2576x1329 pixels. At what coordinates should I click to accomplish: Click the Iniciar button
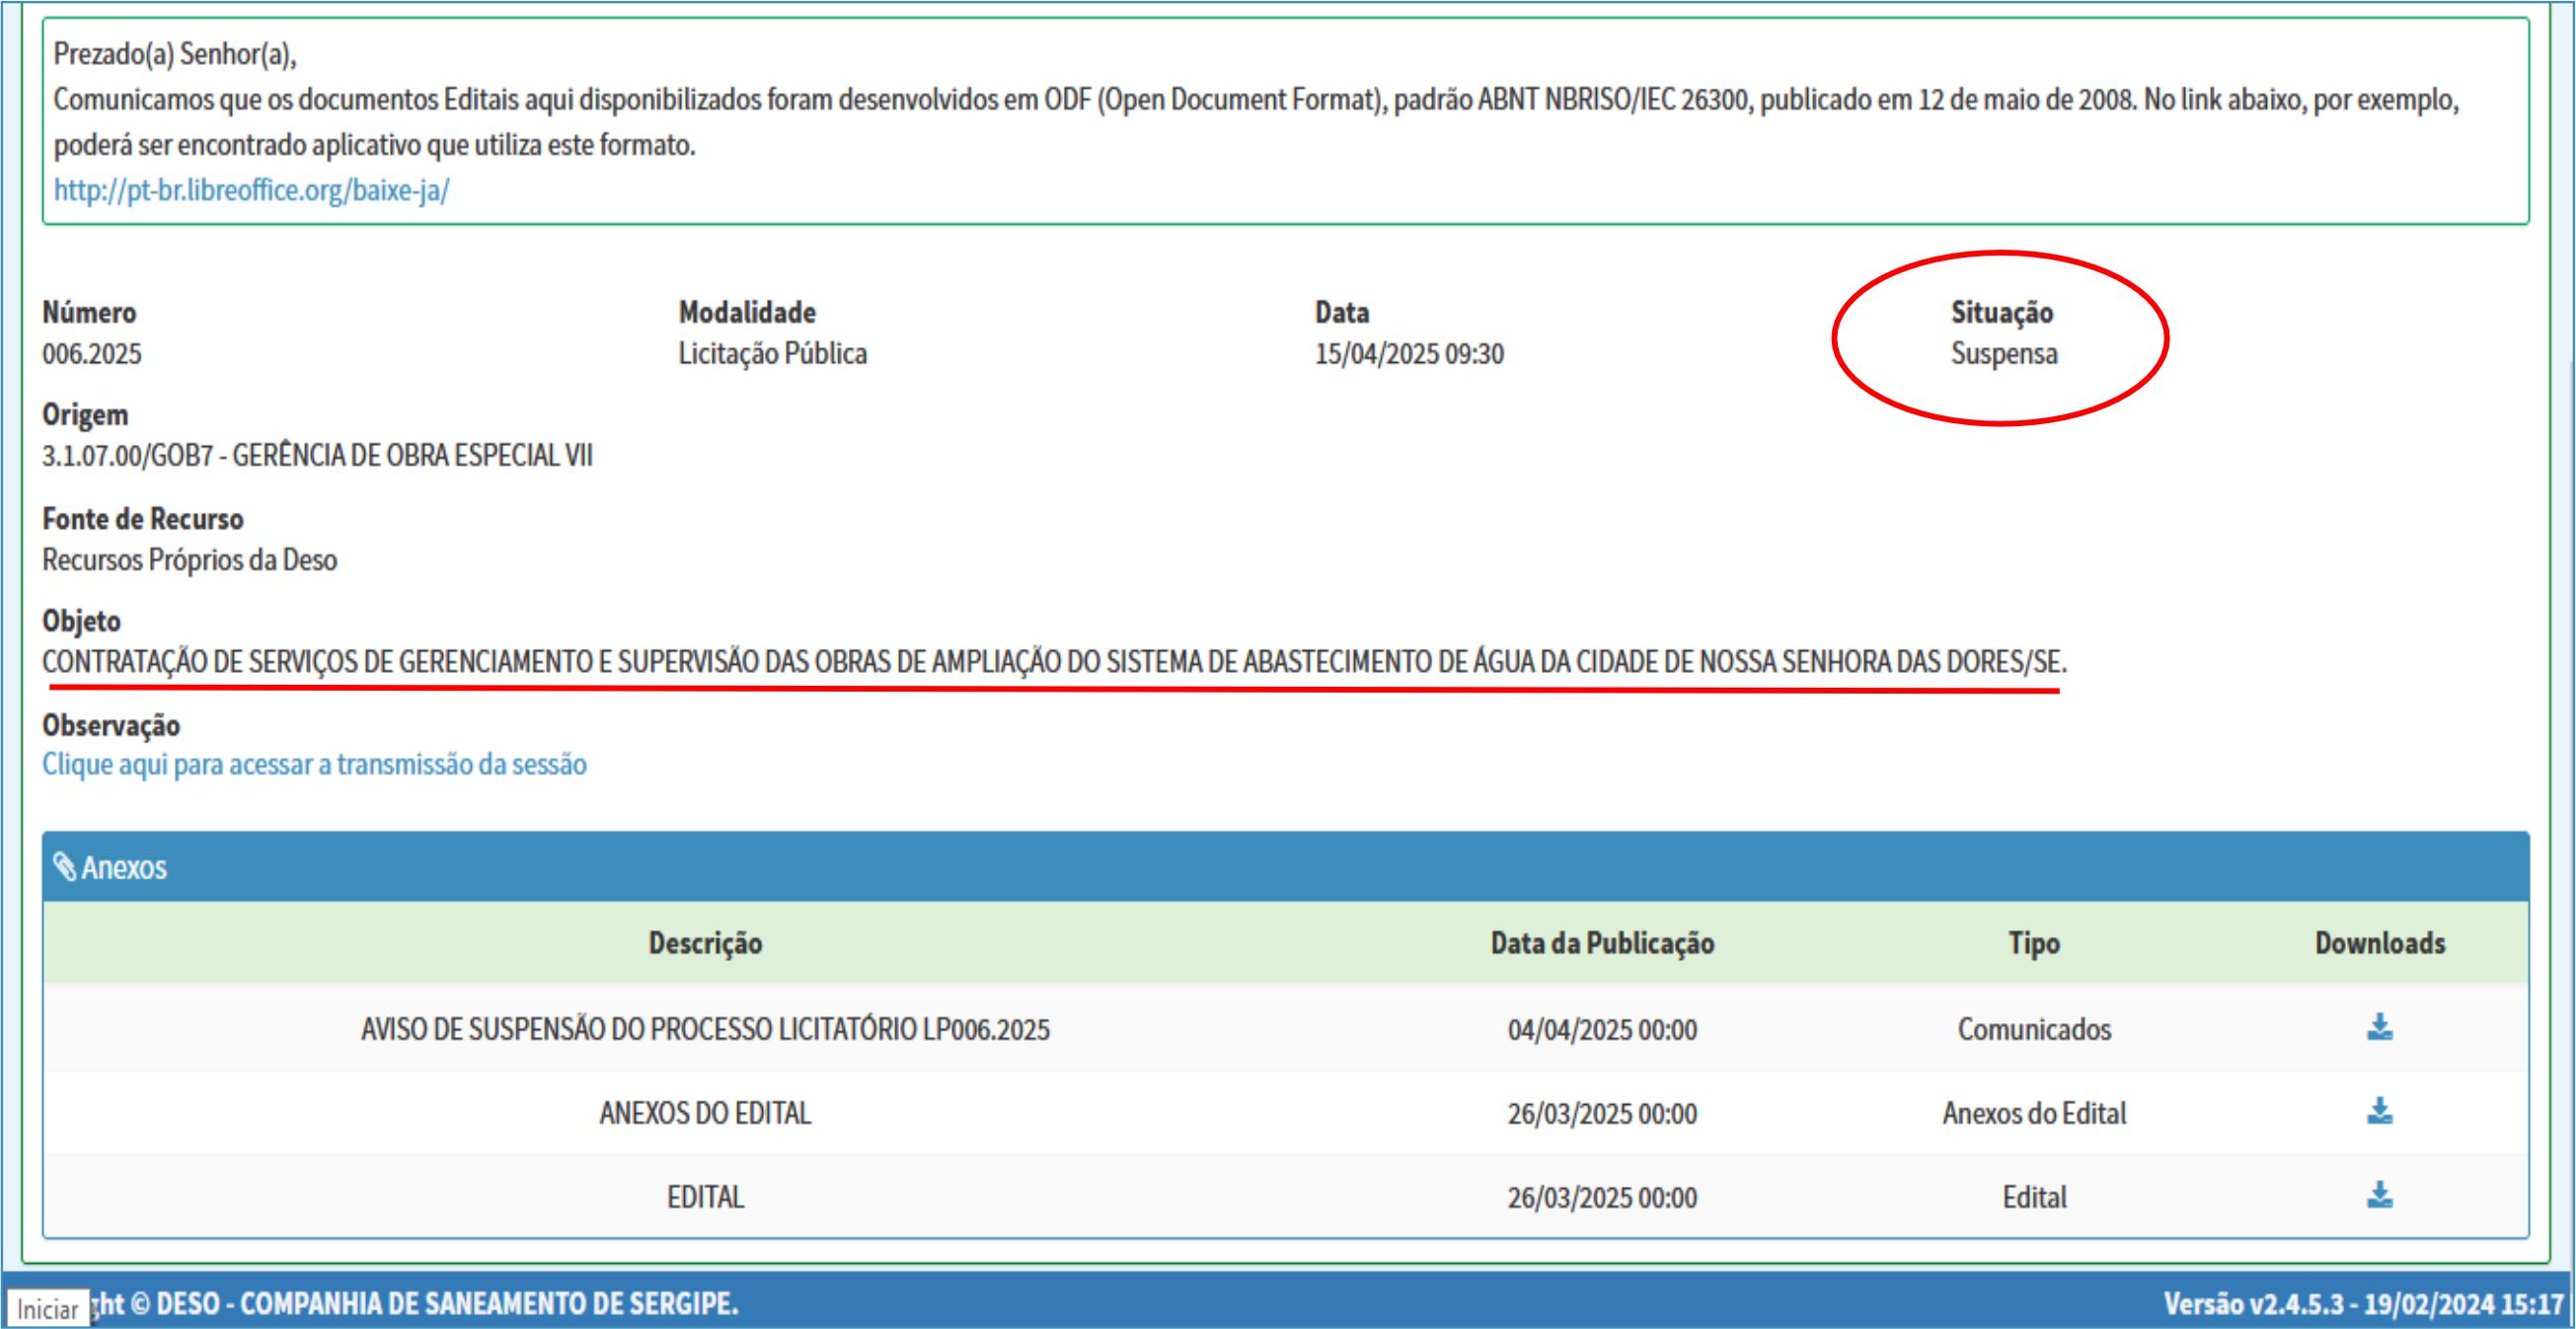tap(47, 1309)
